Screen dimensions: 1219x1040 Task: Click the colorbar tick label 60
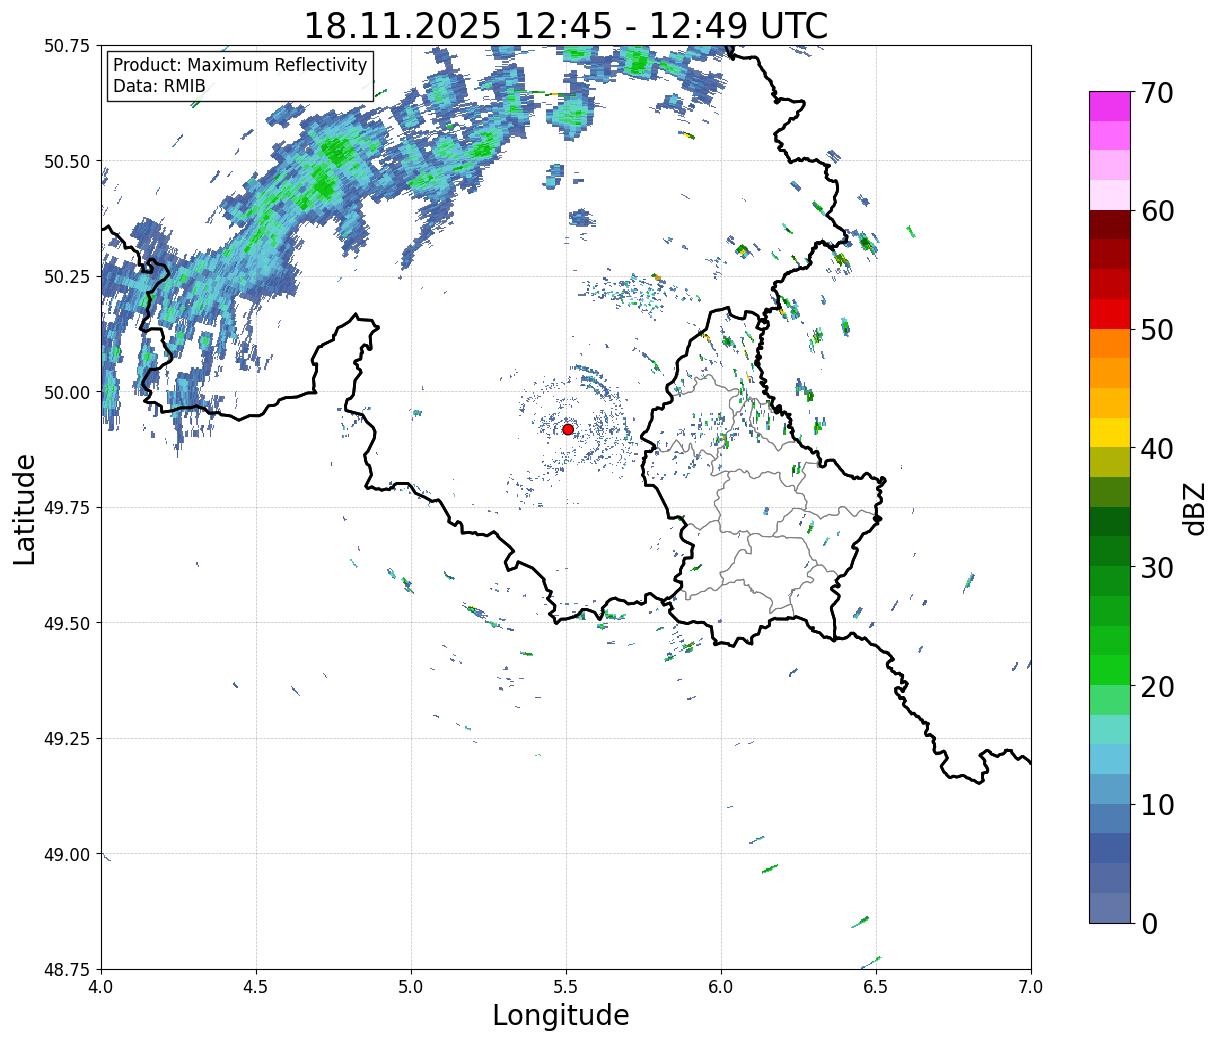(x=1157, y=211)
